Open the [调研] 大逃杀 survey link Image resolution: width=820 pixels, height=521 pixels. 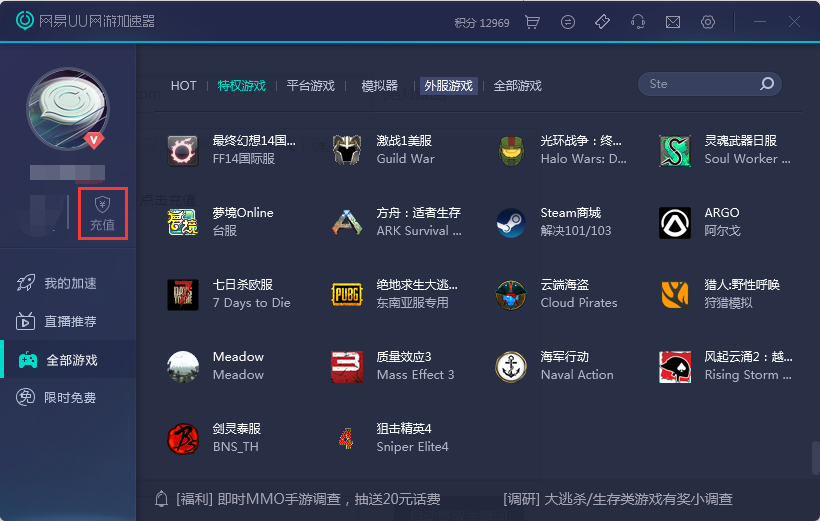618,499
